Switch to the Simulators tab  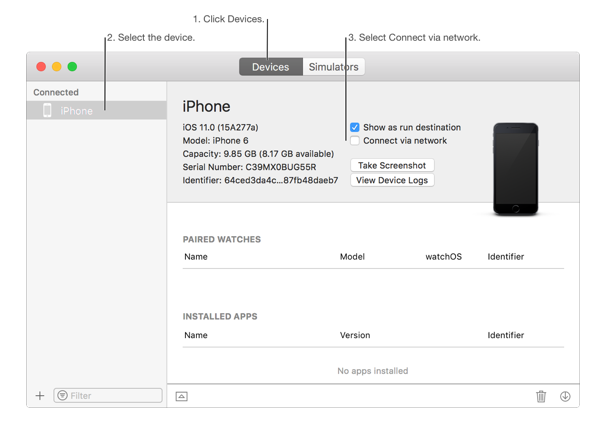(333, 67)
